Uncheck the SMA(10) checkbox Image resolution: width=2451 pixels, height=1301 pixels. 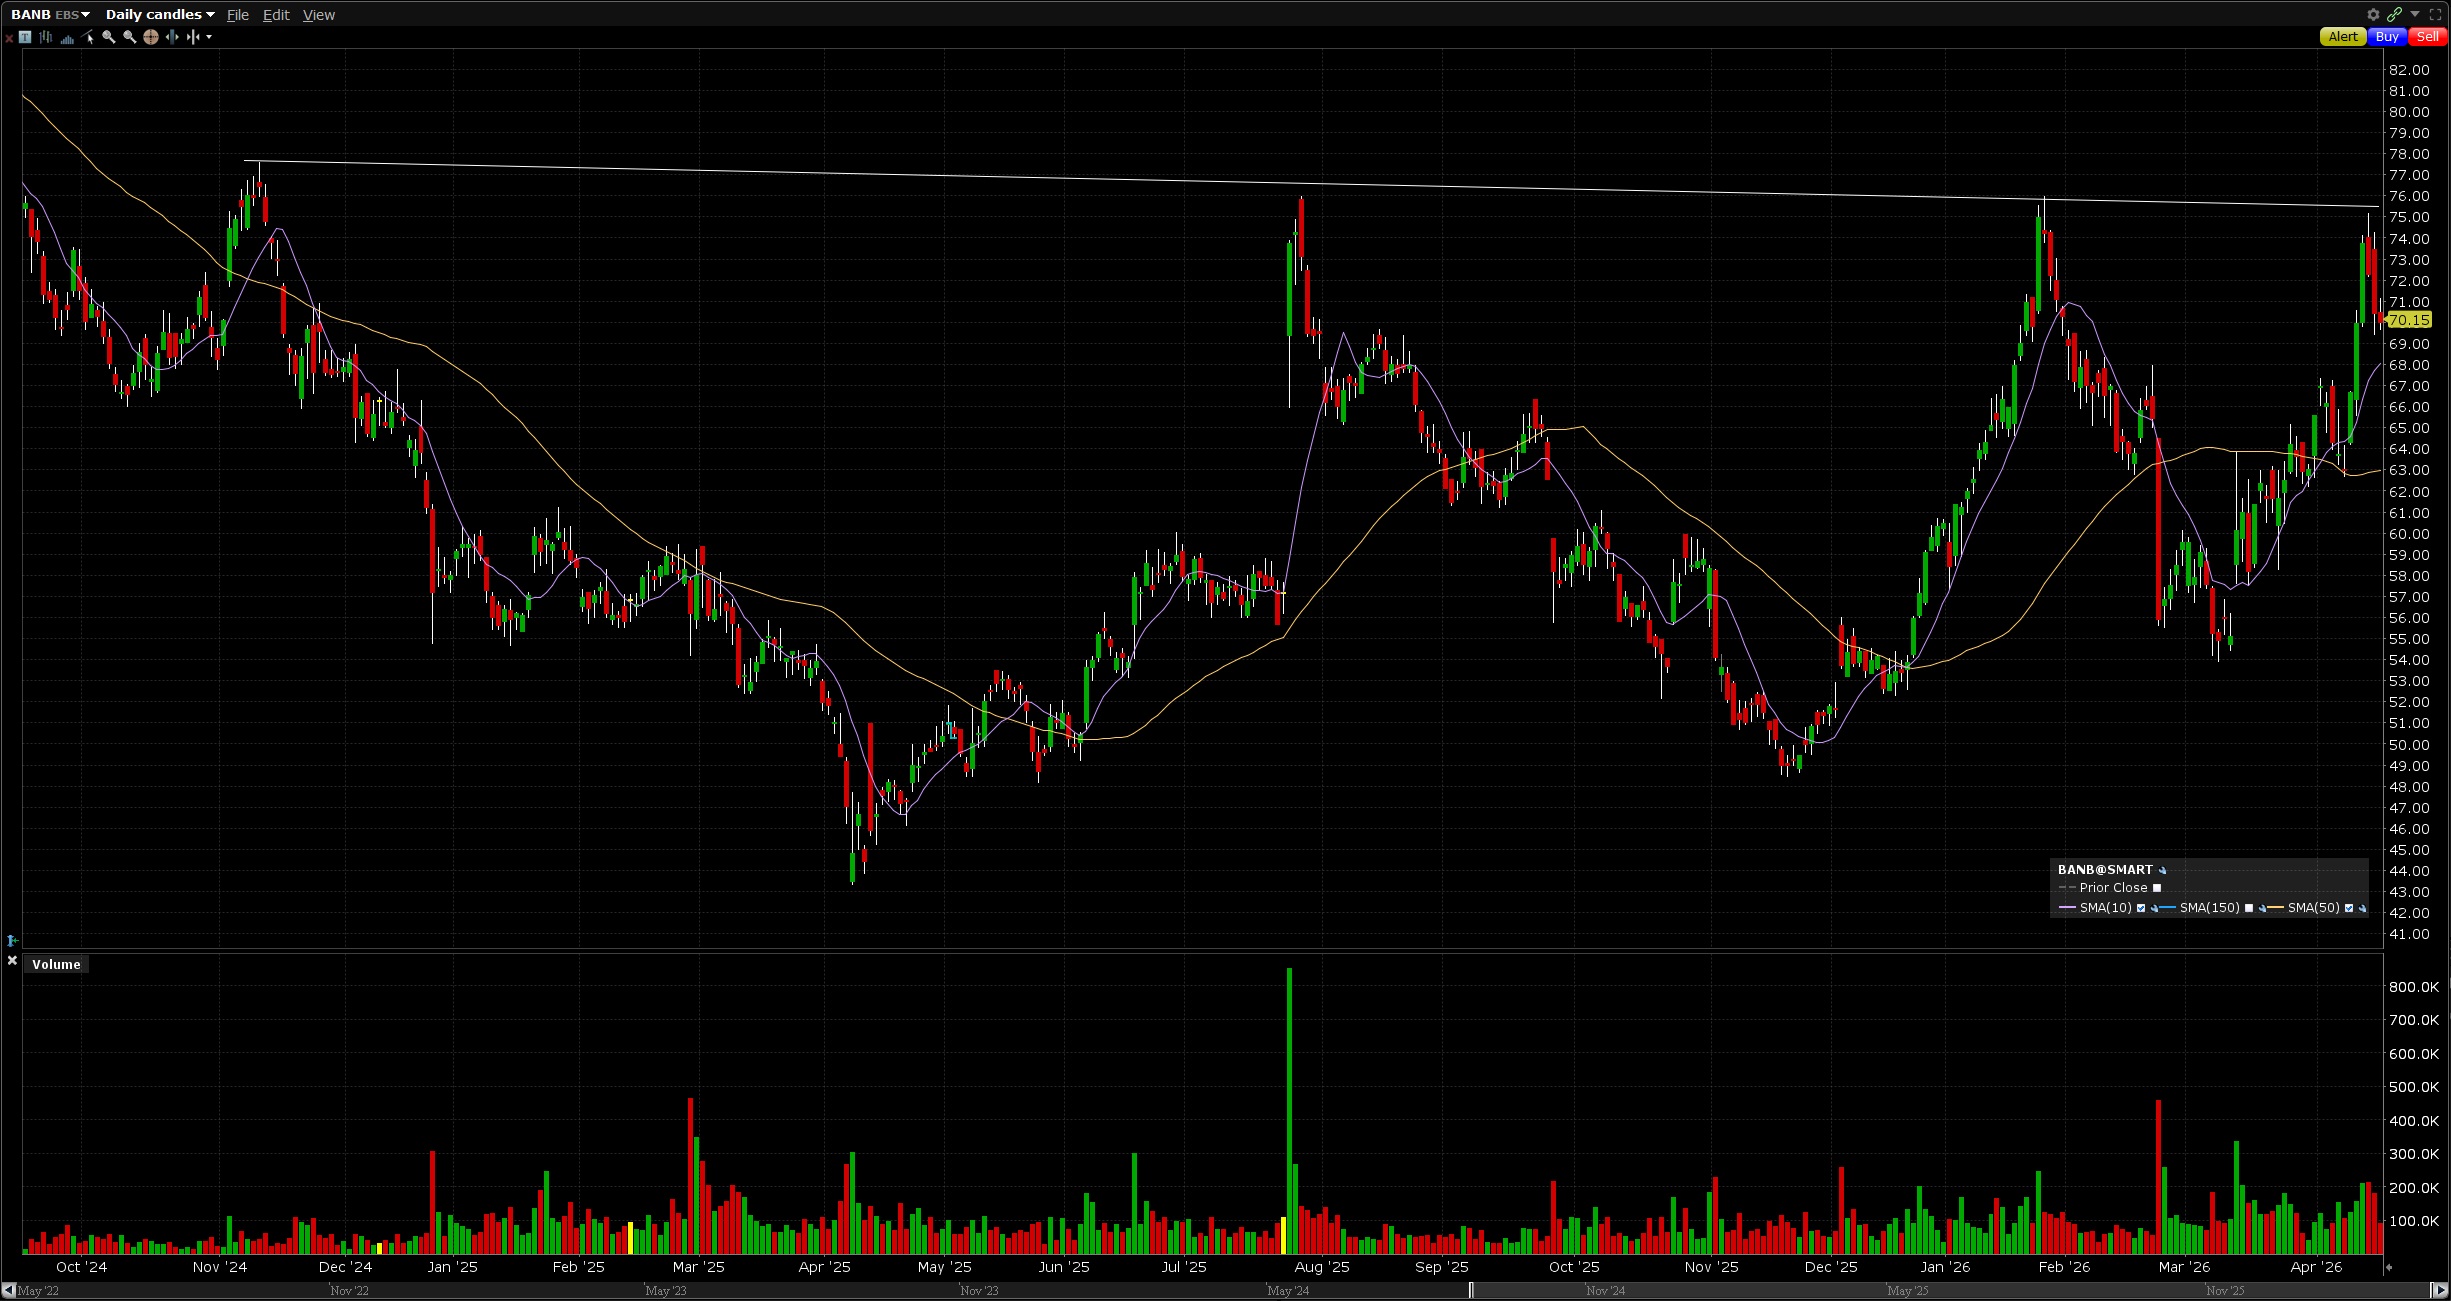[2141, 908]
